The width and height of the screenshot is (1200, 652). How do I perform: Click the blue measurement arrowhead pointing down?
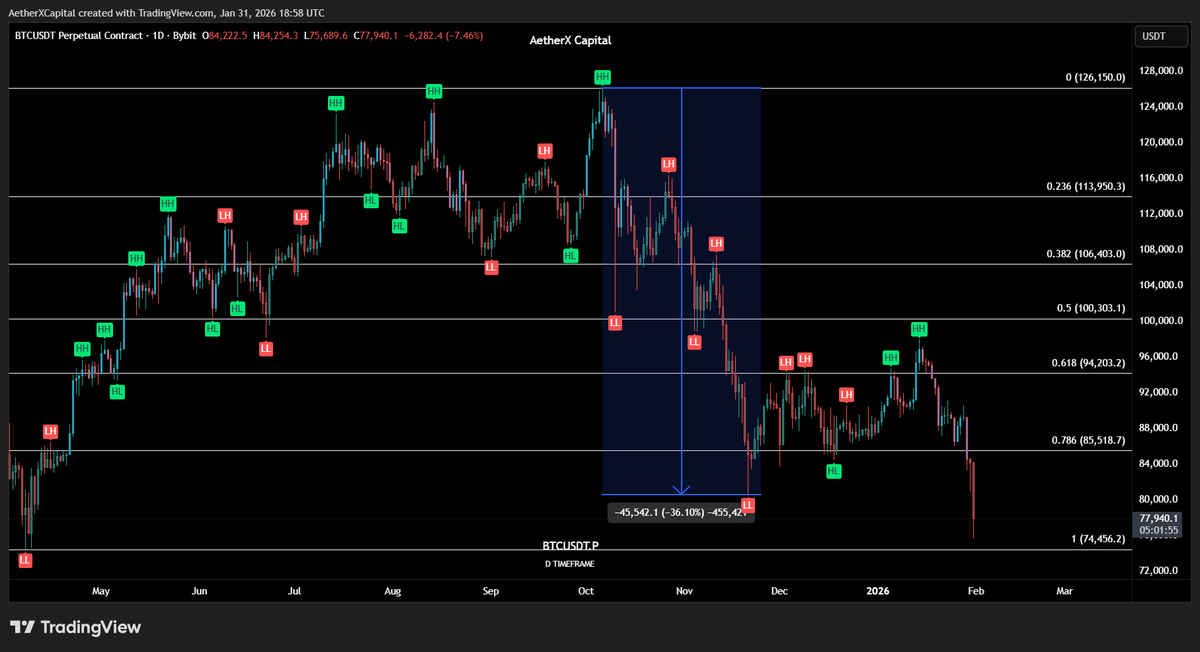coord(681,490)
